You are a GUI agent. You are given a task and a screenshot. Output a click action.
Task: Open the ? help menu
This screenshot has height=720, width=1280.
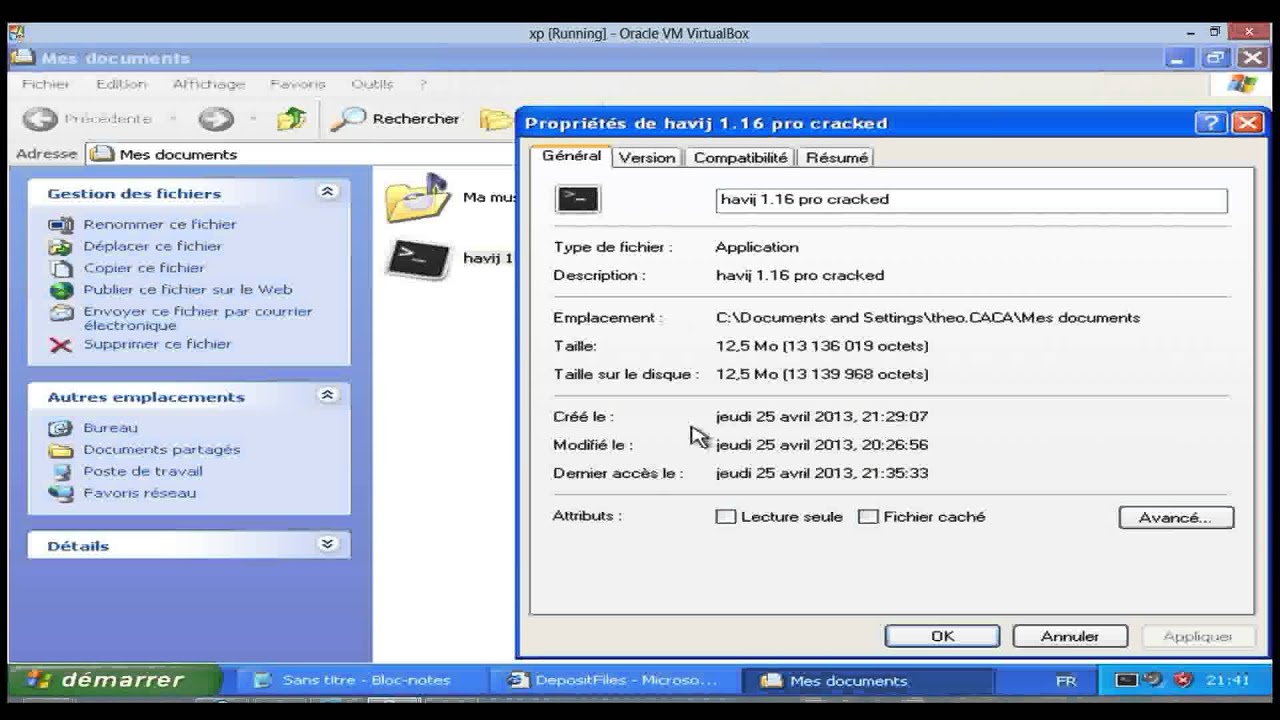point(423,84)
